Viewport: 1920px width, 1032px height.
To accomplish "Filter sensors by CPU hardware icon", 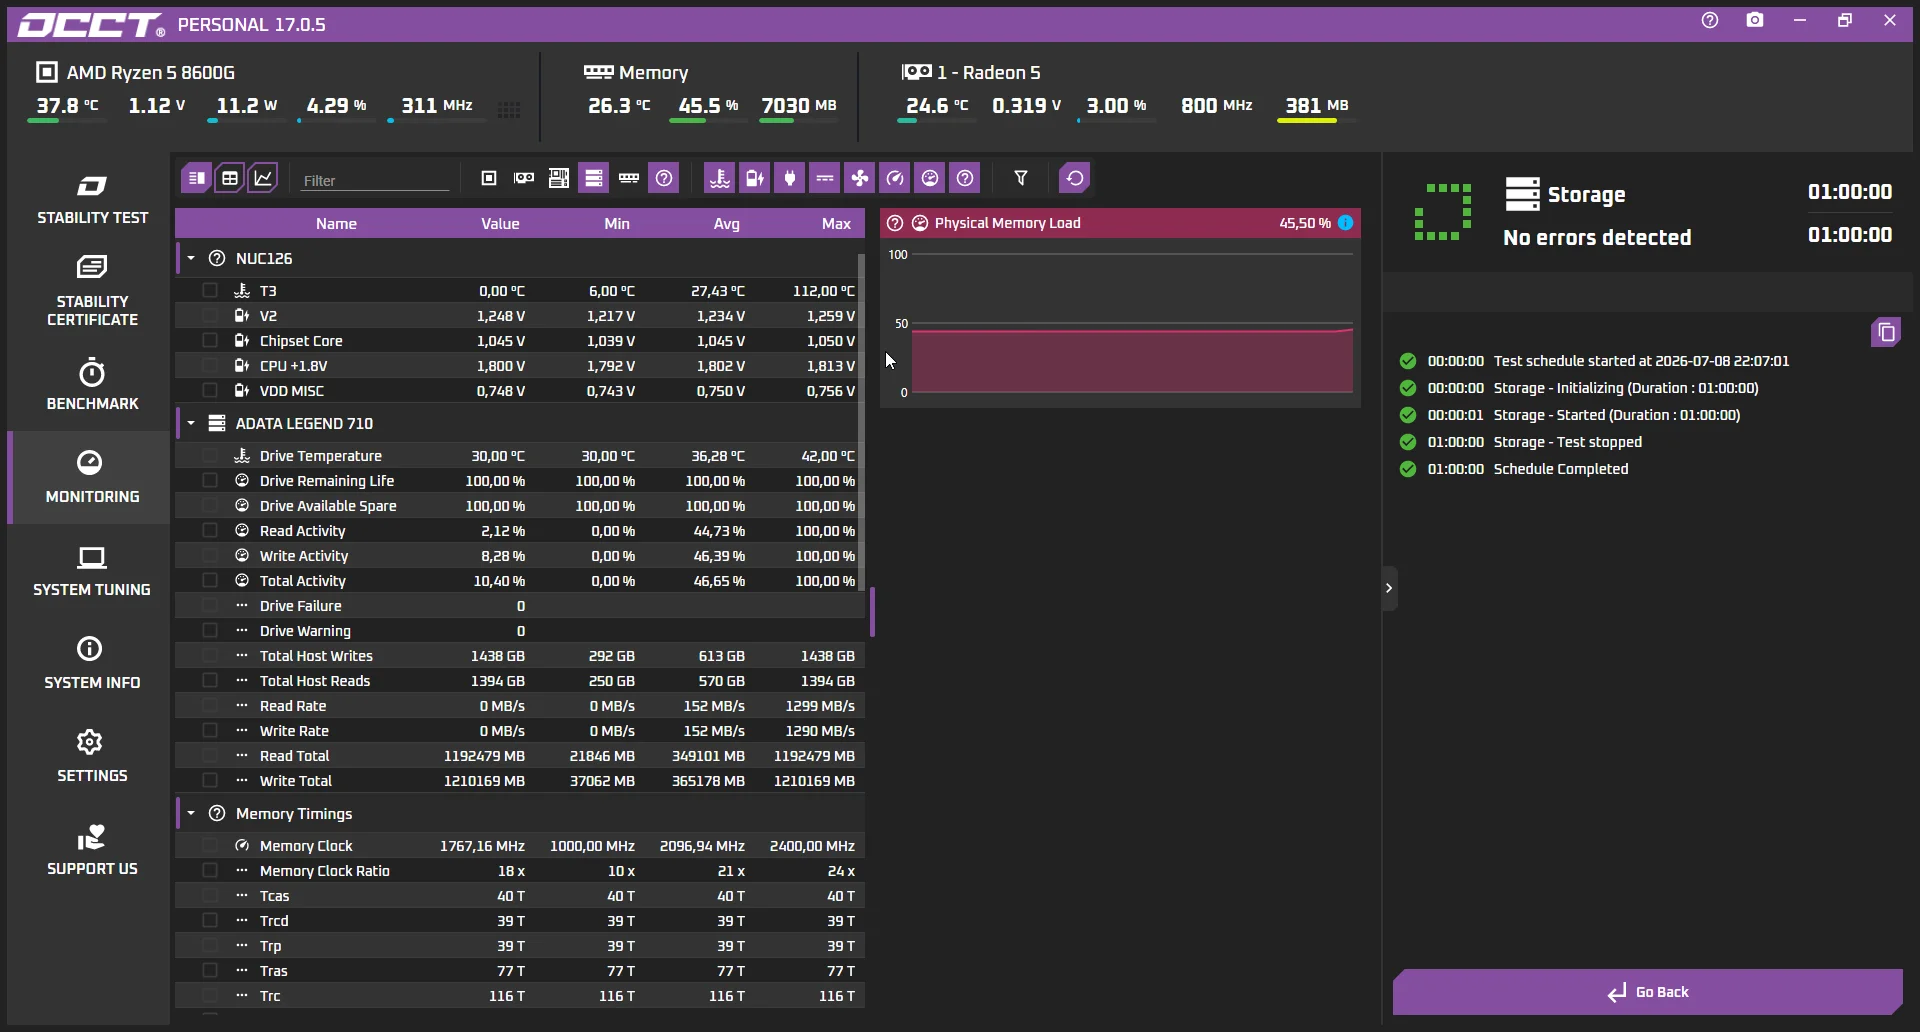I will point(489,178).
